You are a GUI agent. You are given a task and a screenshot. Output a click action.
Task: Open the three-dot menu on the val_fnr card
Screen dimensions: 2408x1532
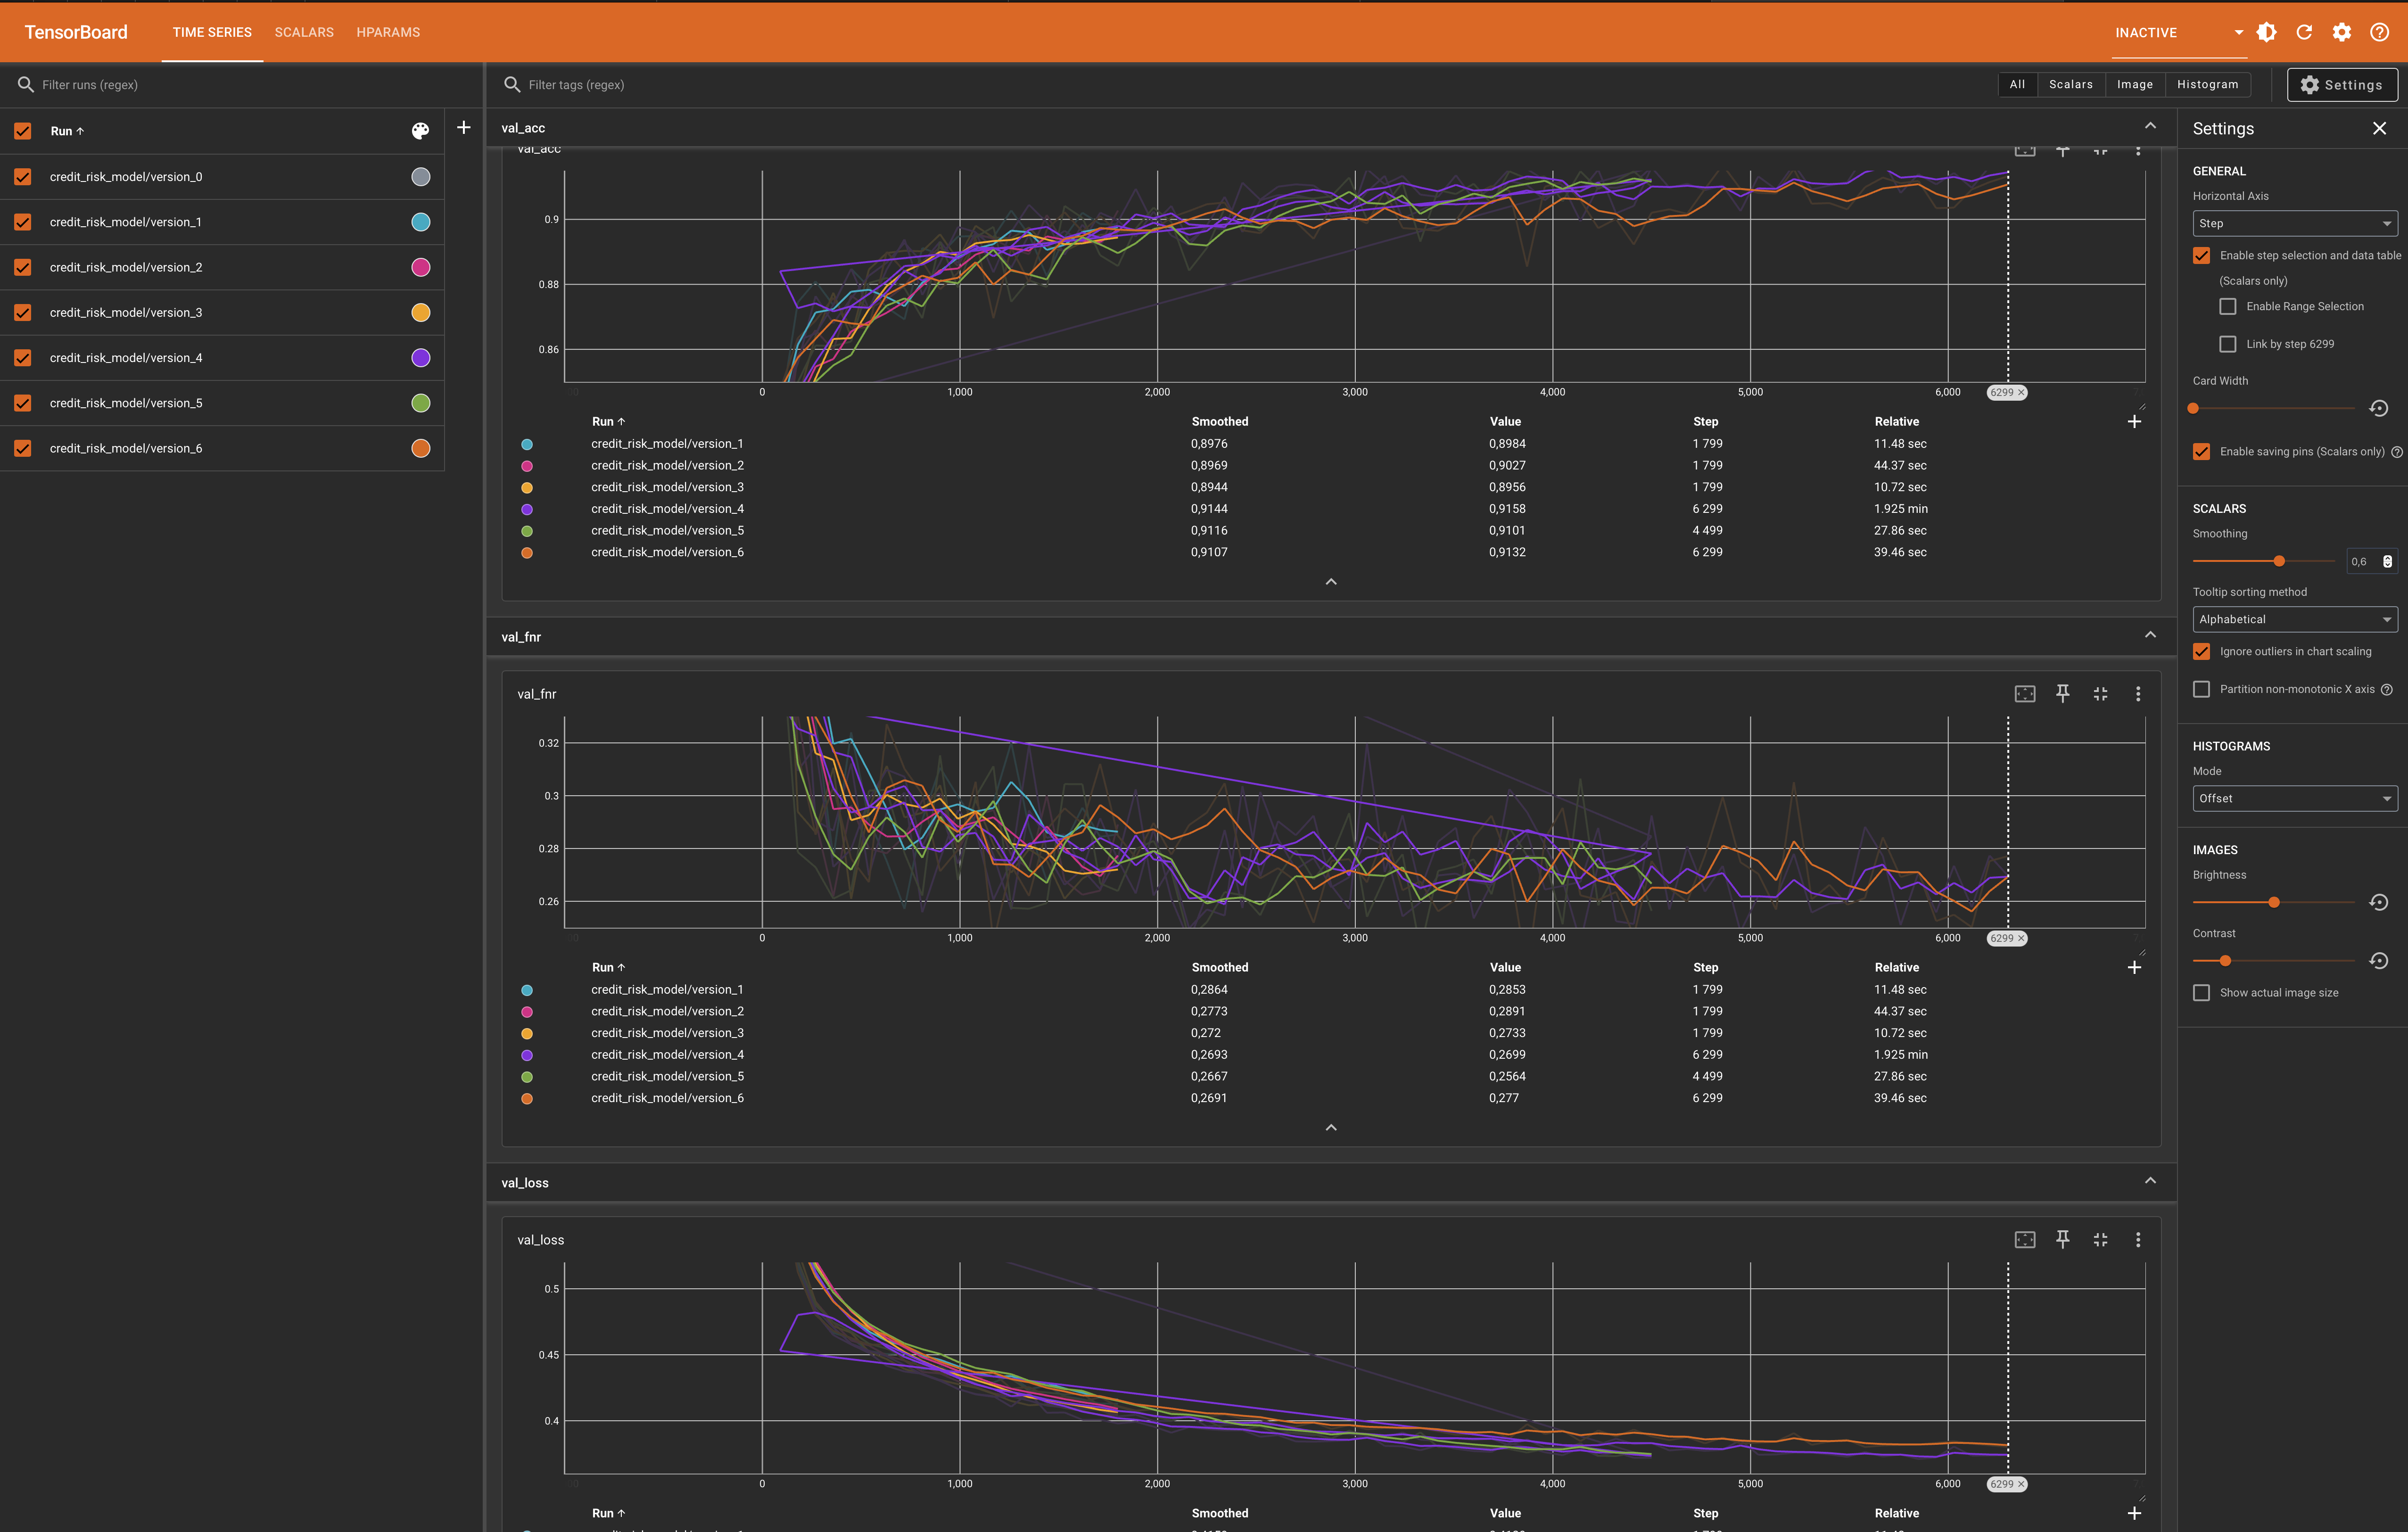tap(2138, 693)
